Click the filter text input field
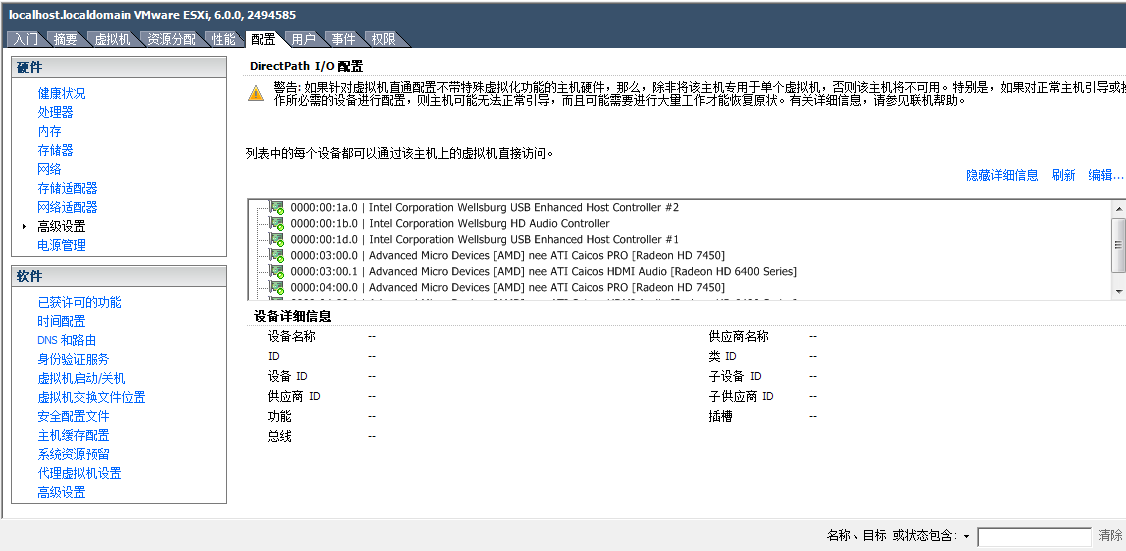This screenshot has width=1126, height=551. [1034, 537]
